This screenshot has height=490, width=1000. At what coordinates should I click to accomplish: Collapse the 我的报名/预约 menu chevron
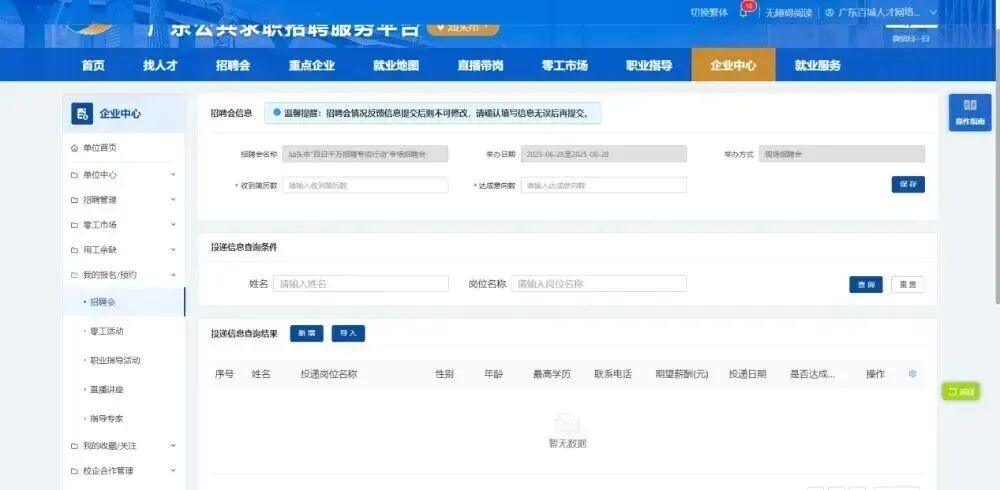tap(173, 275)
